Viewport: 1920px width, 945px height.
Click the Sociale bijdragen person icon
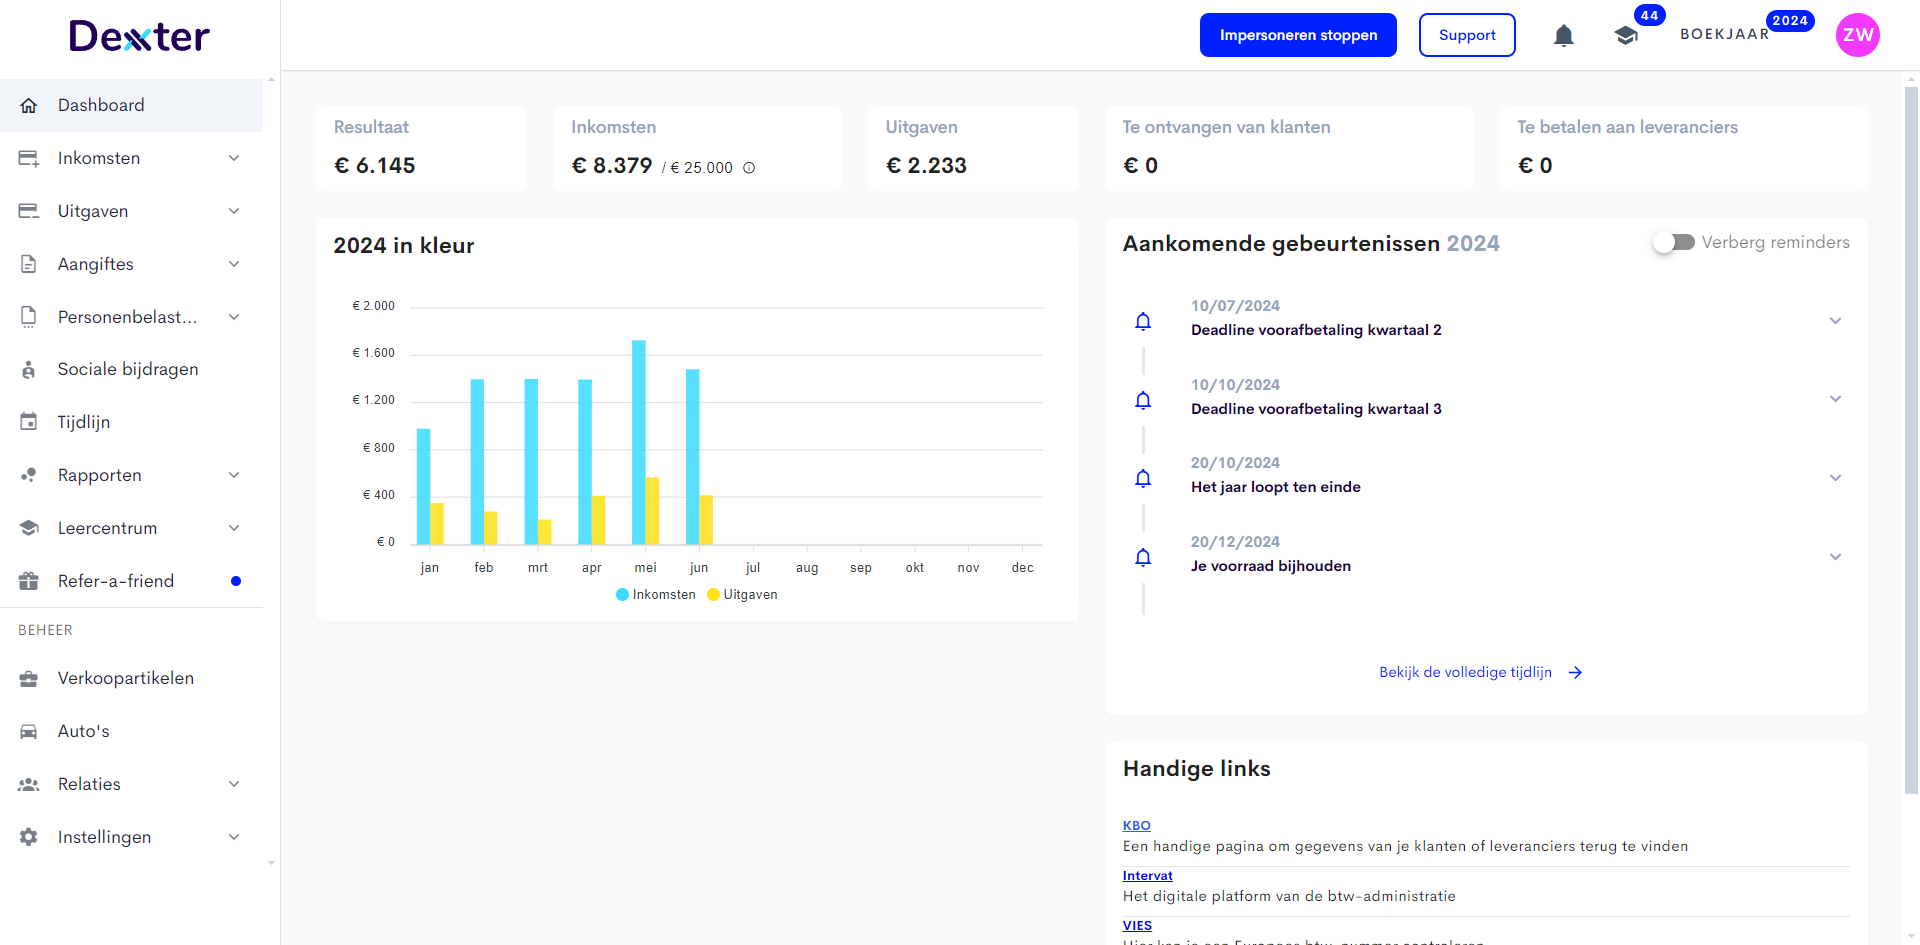pos(29,369)
